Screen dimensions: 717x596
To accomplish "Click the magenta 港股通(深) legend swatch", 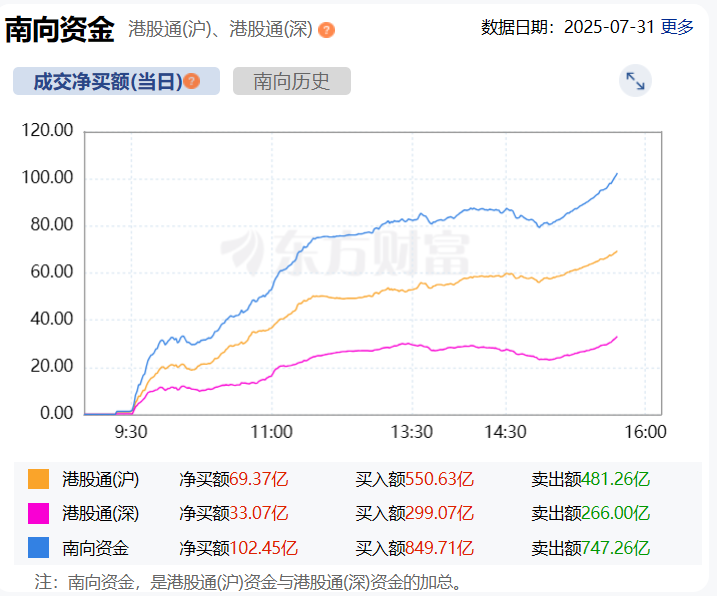I will point(38,513).
